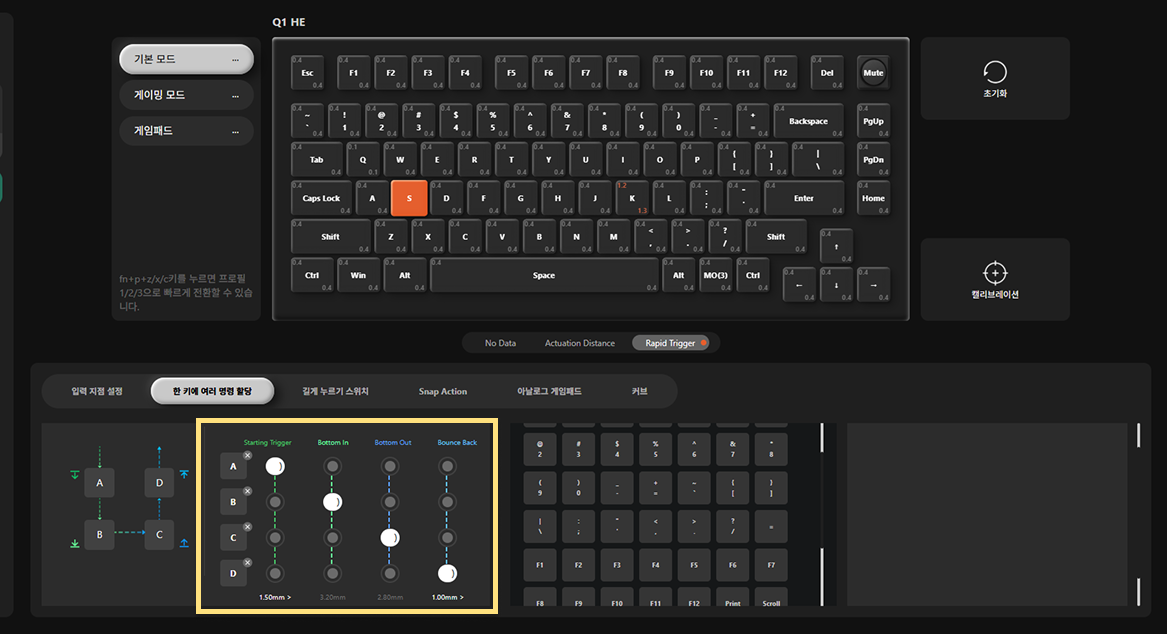Screen dimensions: 1167x640
Task: Remove binding A using its X icon
Action: [x=247, y=455]
